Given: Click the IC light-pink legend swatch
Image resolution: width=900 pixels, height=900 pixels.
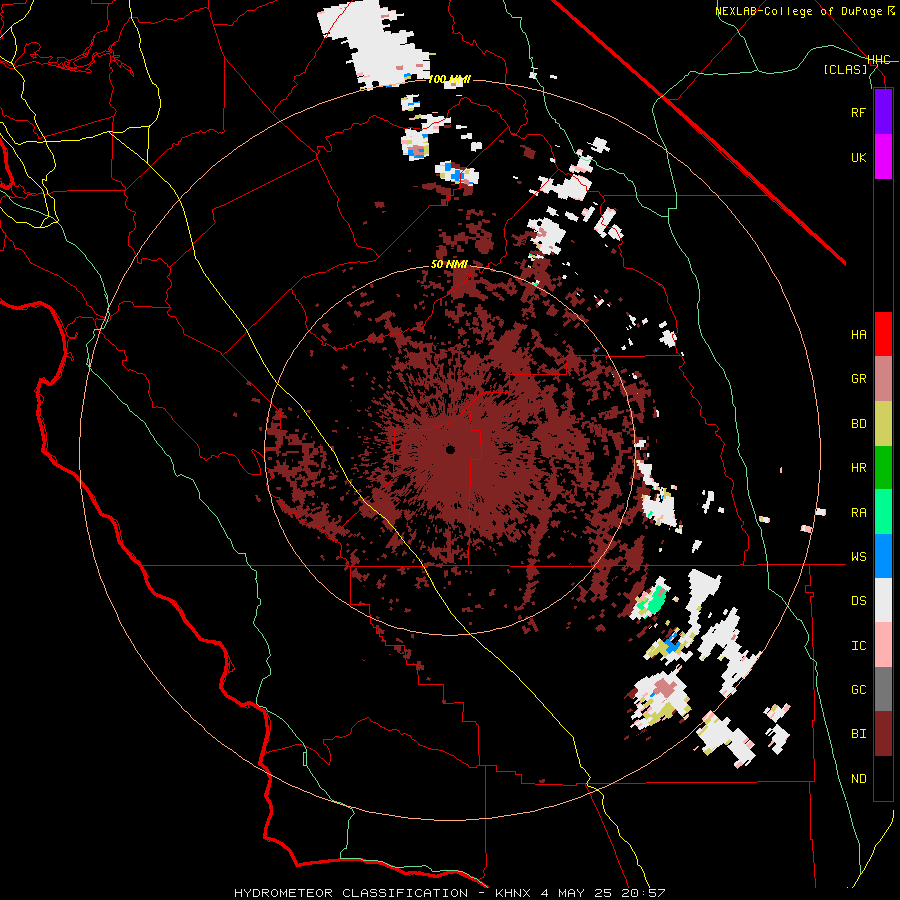Looking at the screenshot, I should pyautogui.click(x=883, y=645).
